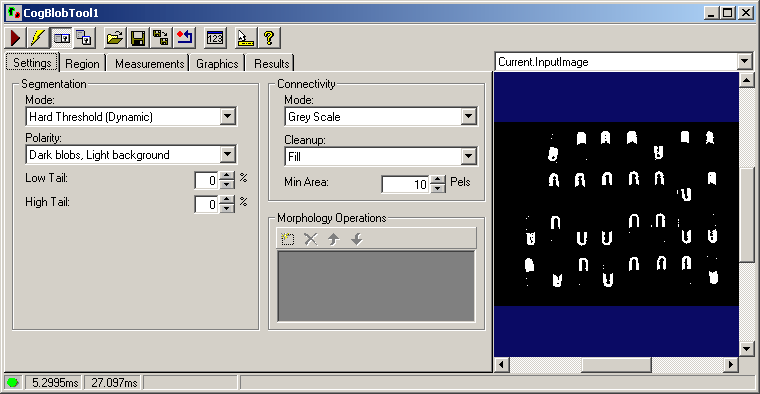
Task: Move morphology operation up arrow
Action: click(x=333, y=238)
